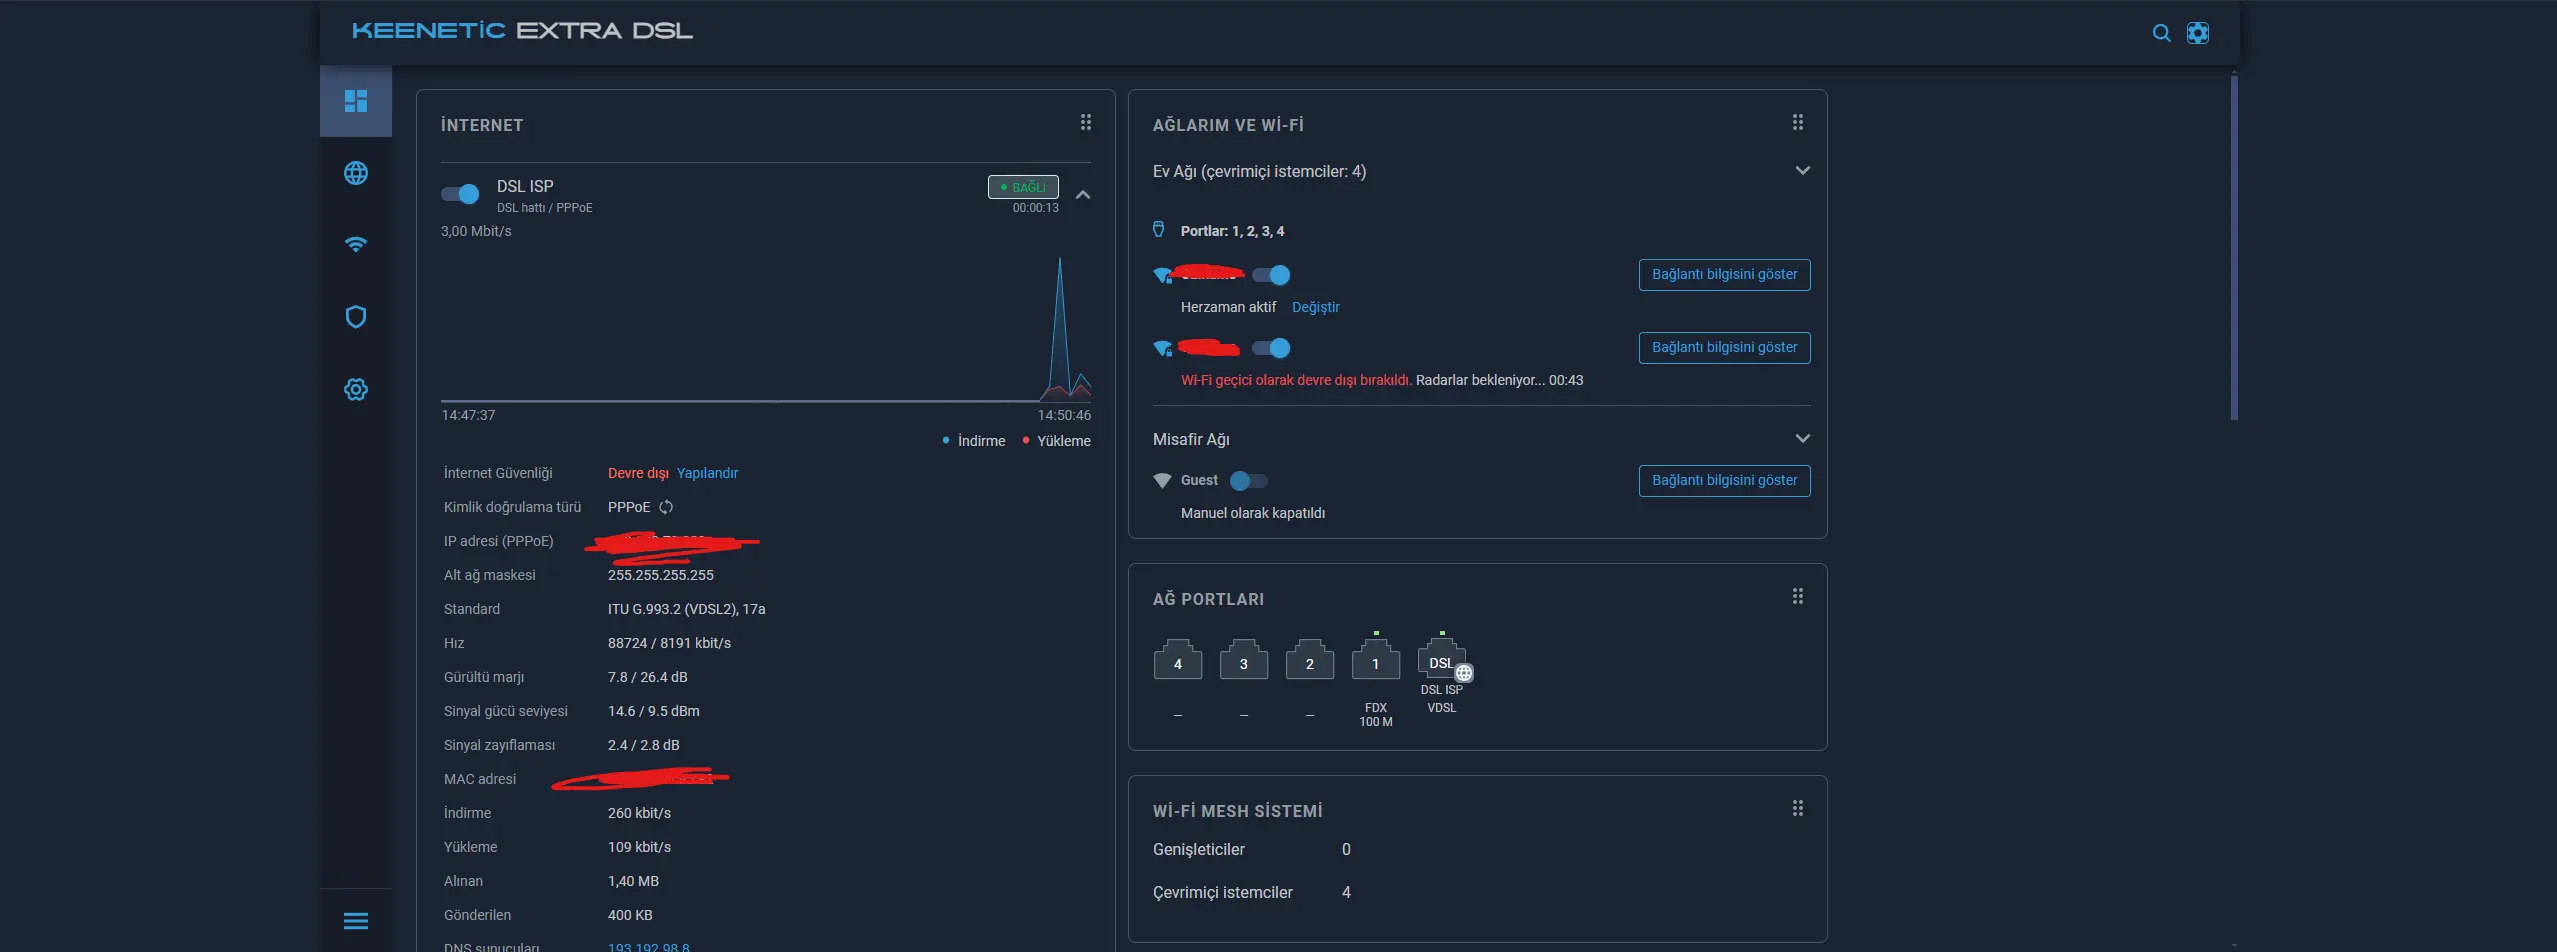Open the Internet globe sidebar icon
This screenshot has height=952, width=2557.
[355, 173]
